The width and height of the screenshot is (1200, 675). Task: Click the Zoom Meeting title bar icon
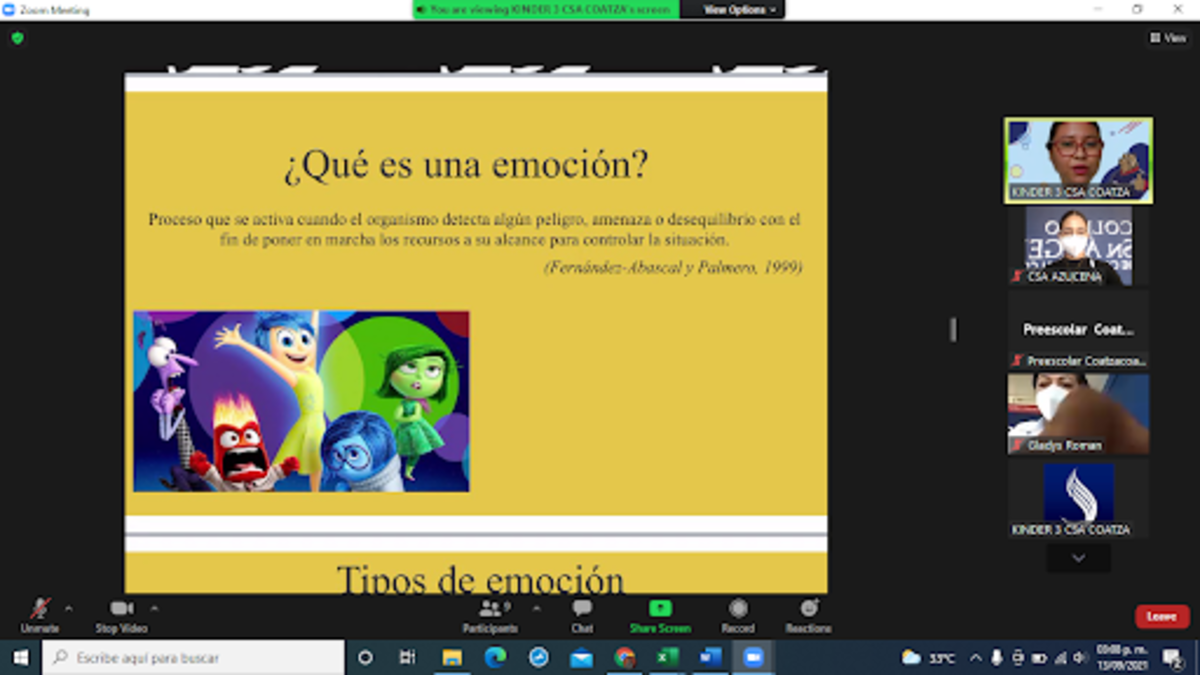(x=9, y=10)
